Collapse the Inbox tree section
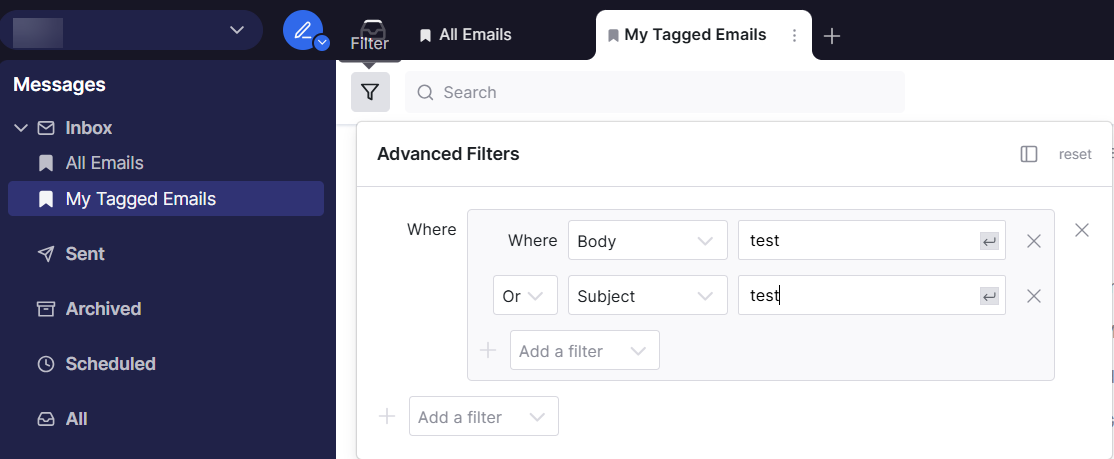This screenshot has height=459, width=1114. point(21,128)
